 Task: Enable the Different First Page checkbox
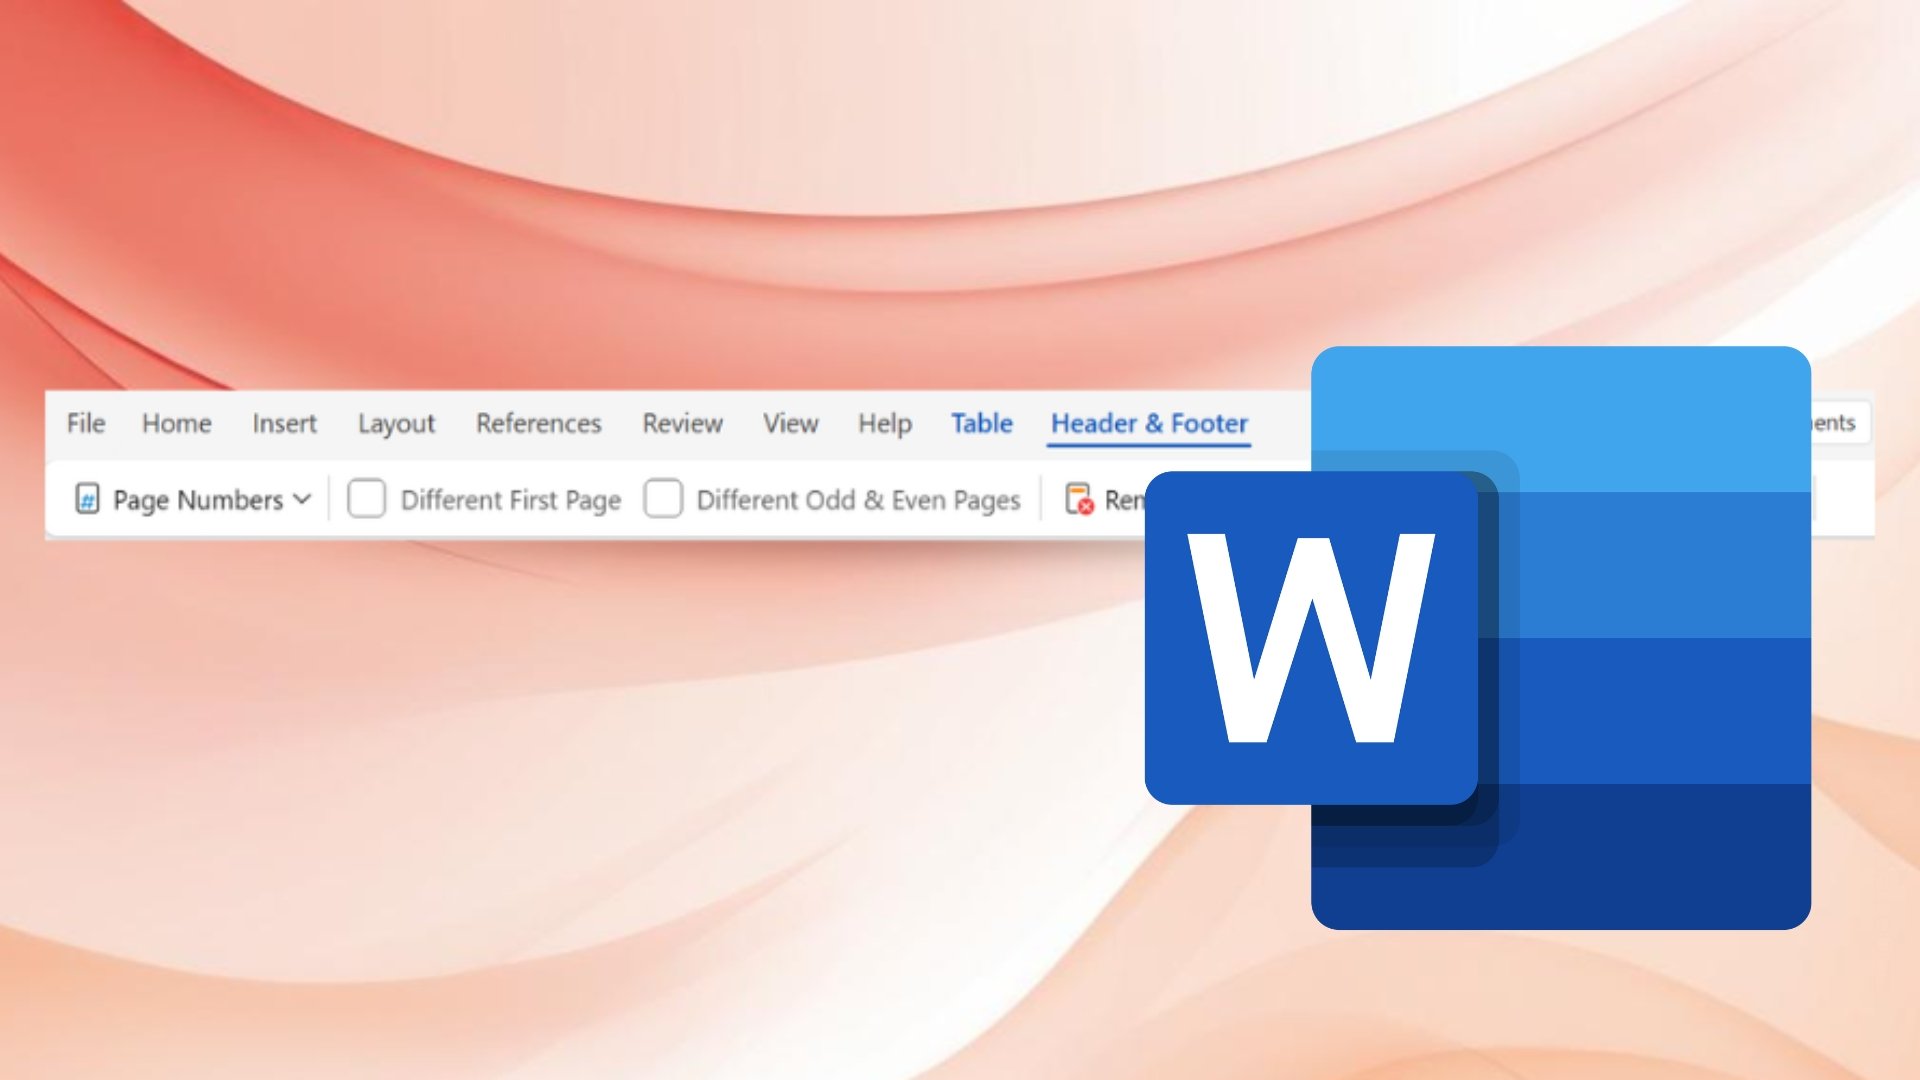click(366, 498)
